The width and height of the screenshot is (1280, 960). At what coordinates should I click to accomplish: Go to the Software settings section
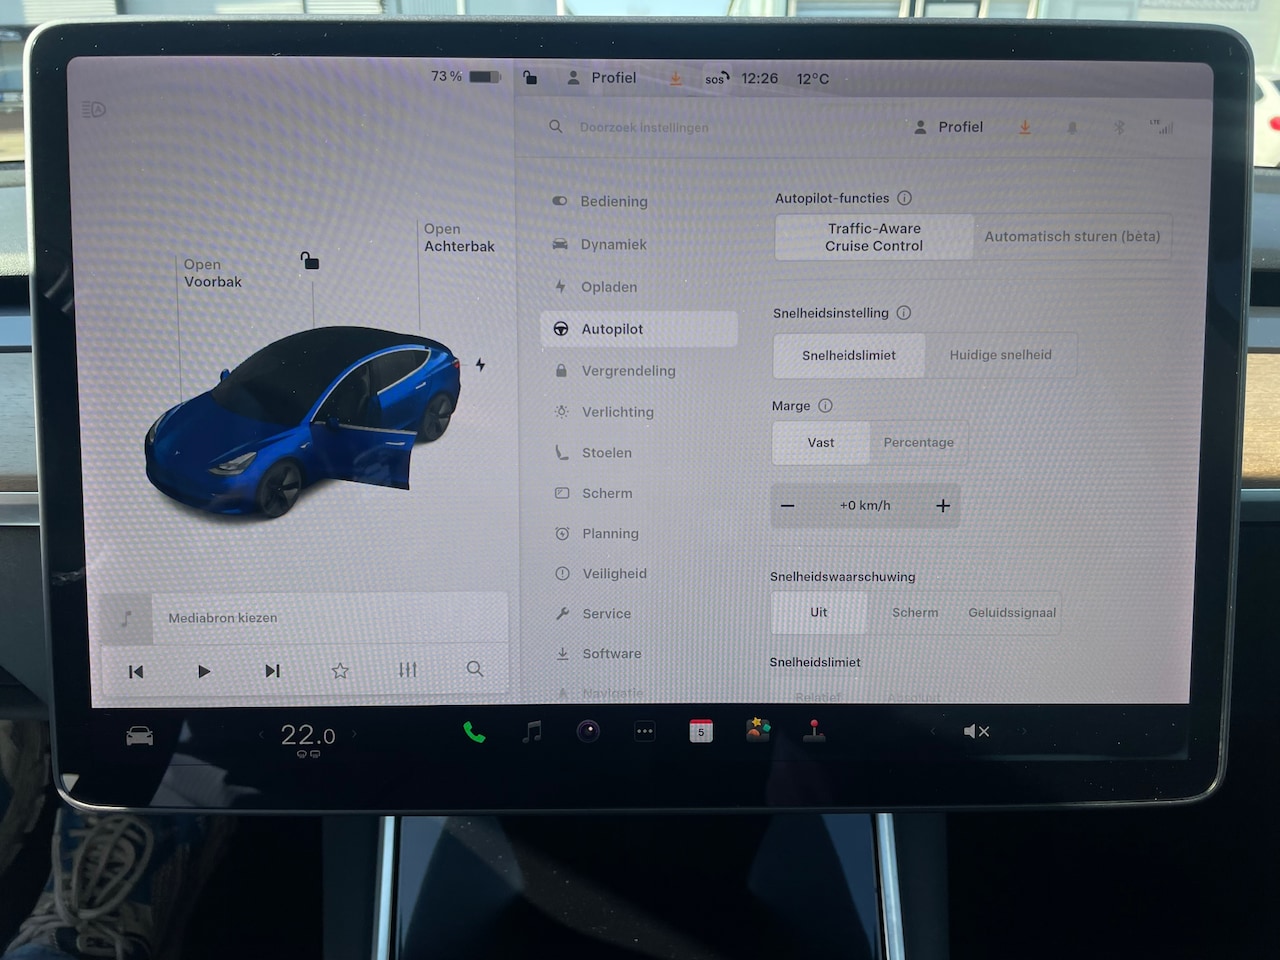coord(611,654)
